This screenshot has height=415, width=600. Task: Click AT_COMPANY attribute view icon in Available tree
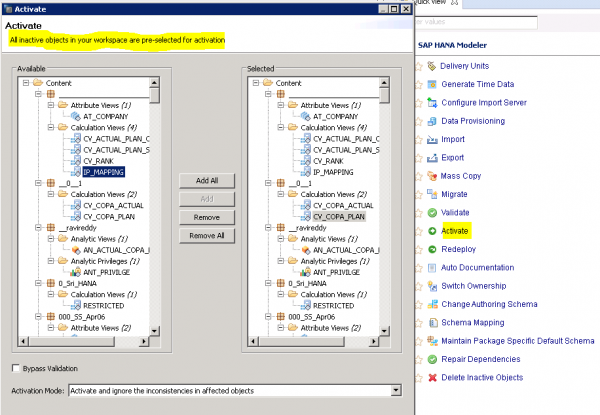(76, 116)
